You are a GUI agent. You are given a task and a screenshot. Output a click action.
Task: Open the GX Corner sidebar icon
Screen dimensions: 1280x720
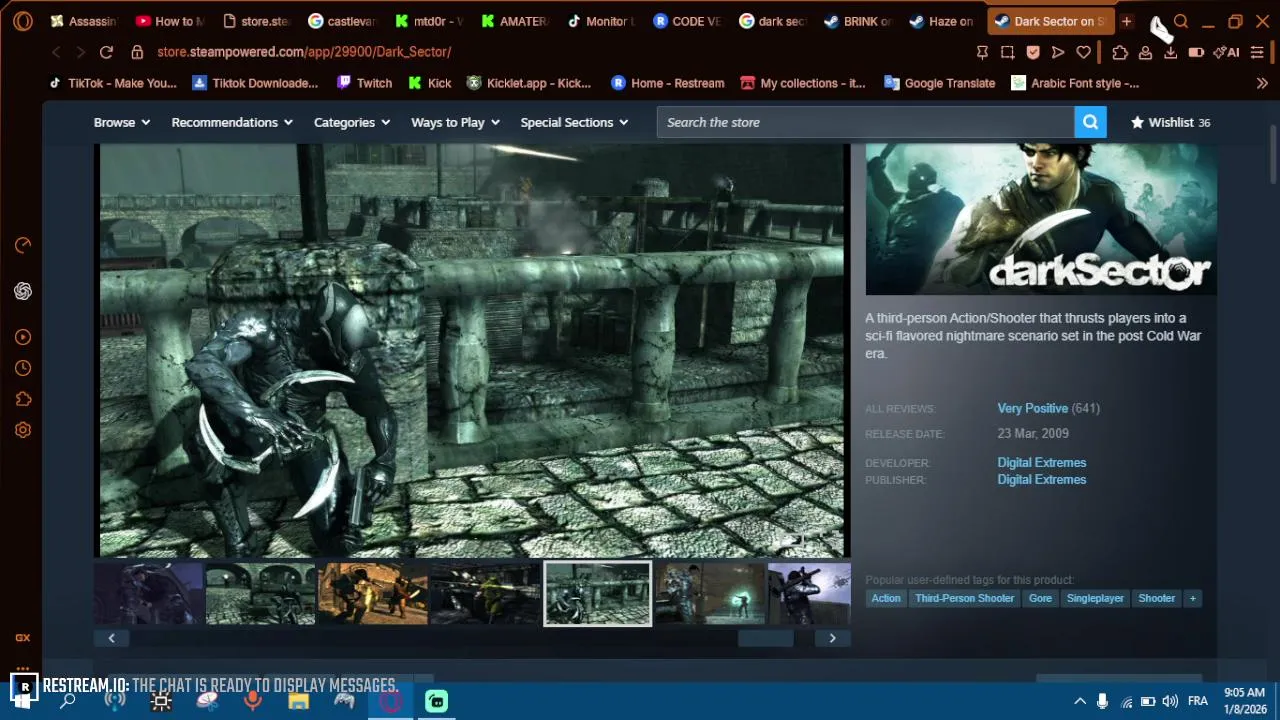tap(23, 637)
